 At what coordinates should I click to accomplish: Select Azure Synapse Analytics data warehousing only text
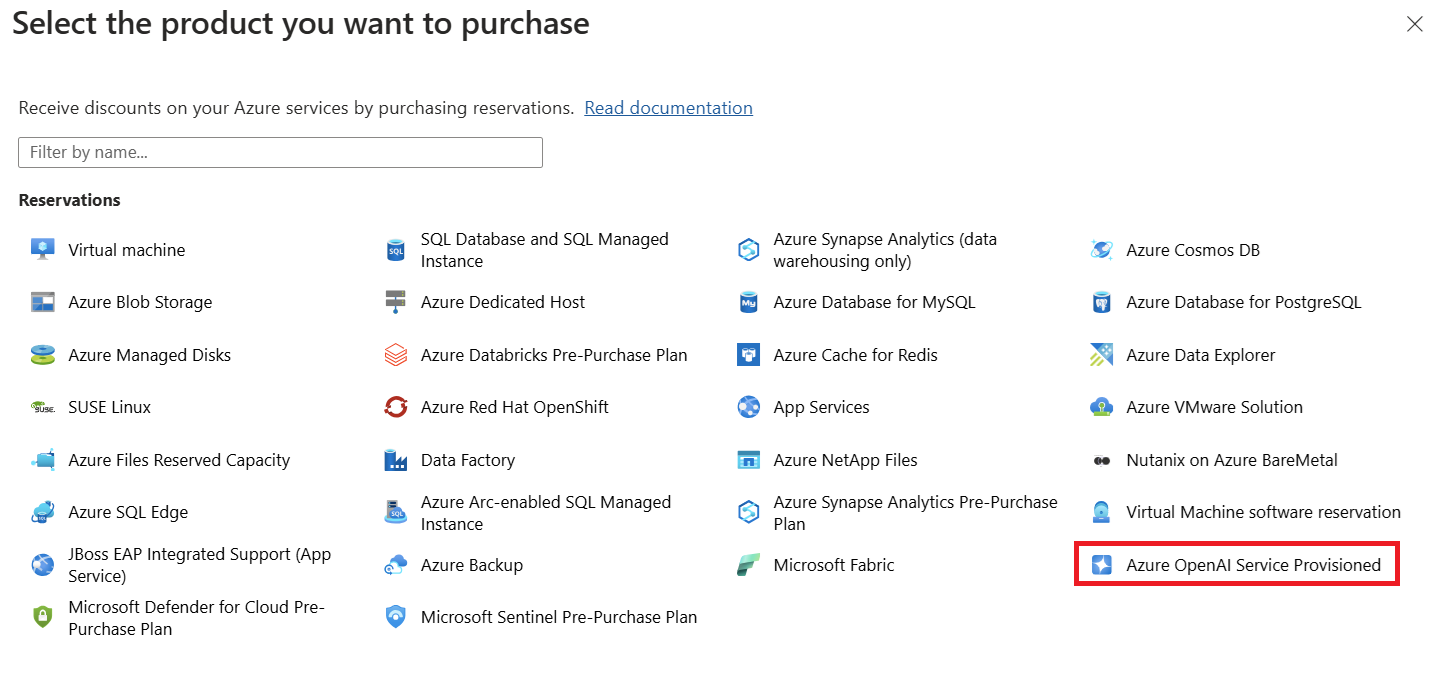[x=885, y=250]
